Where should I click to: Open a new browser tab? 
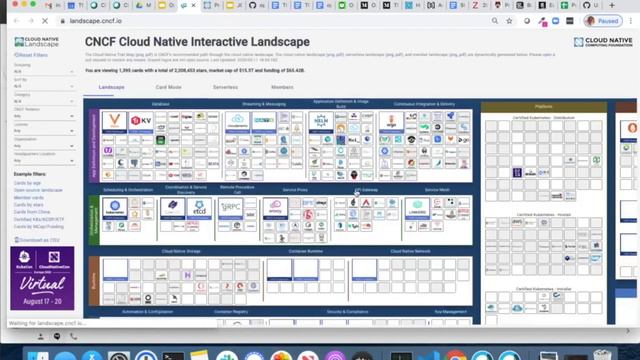coord(611,5)
